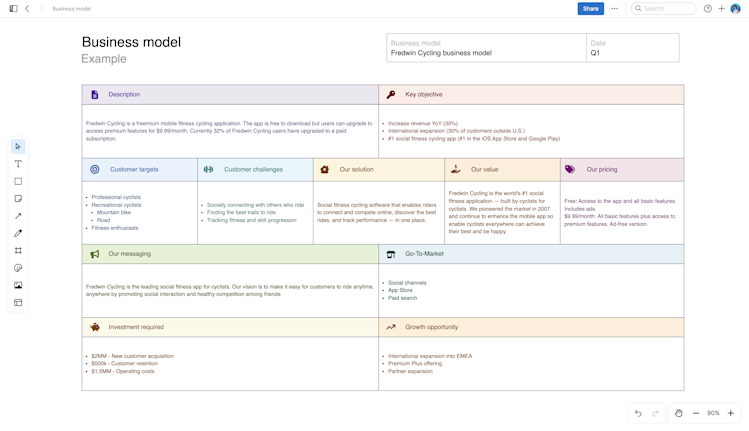
Task: Click the Premium Plus offering bullet
Action: point(415,364)
